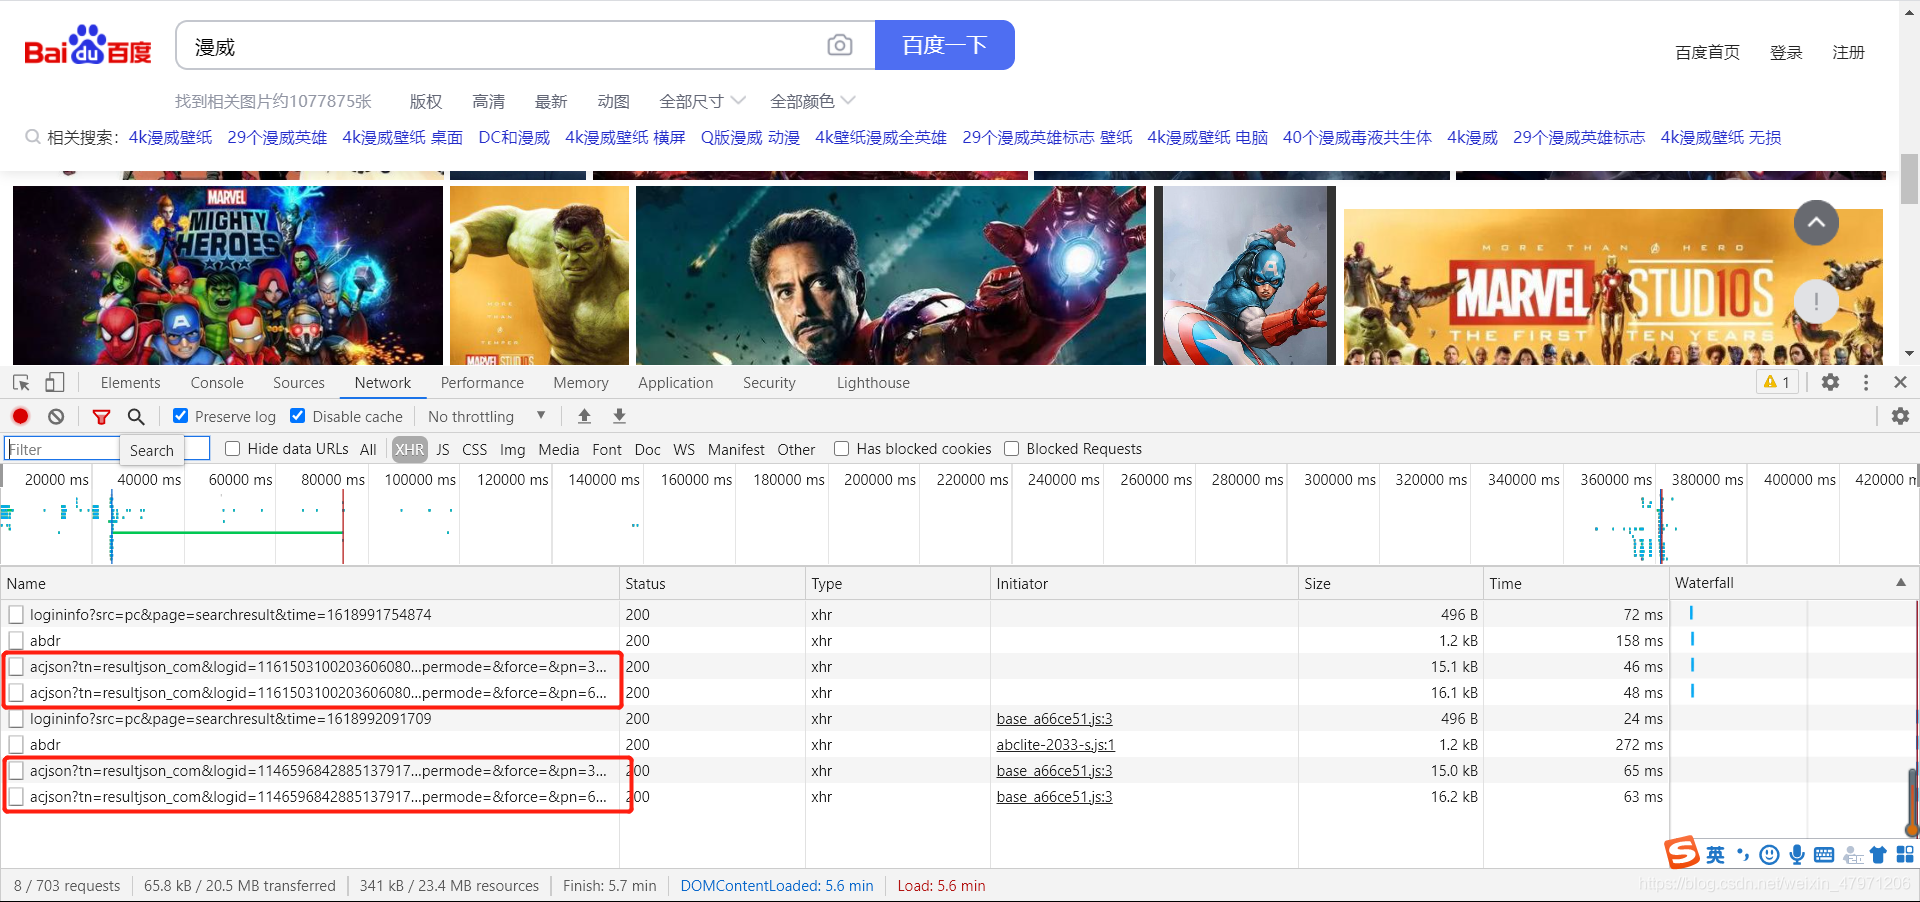Click the 登录 login link
1920x902 pixels.
point(1786,52)
